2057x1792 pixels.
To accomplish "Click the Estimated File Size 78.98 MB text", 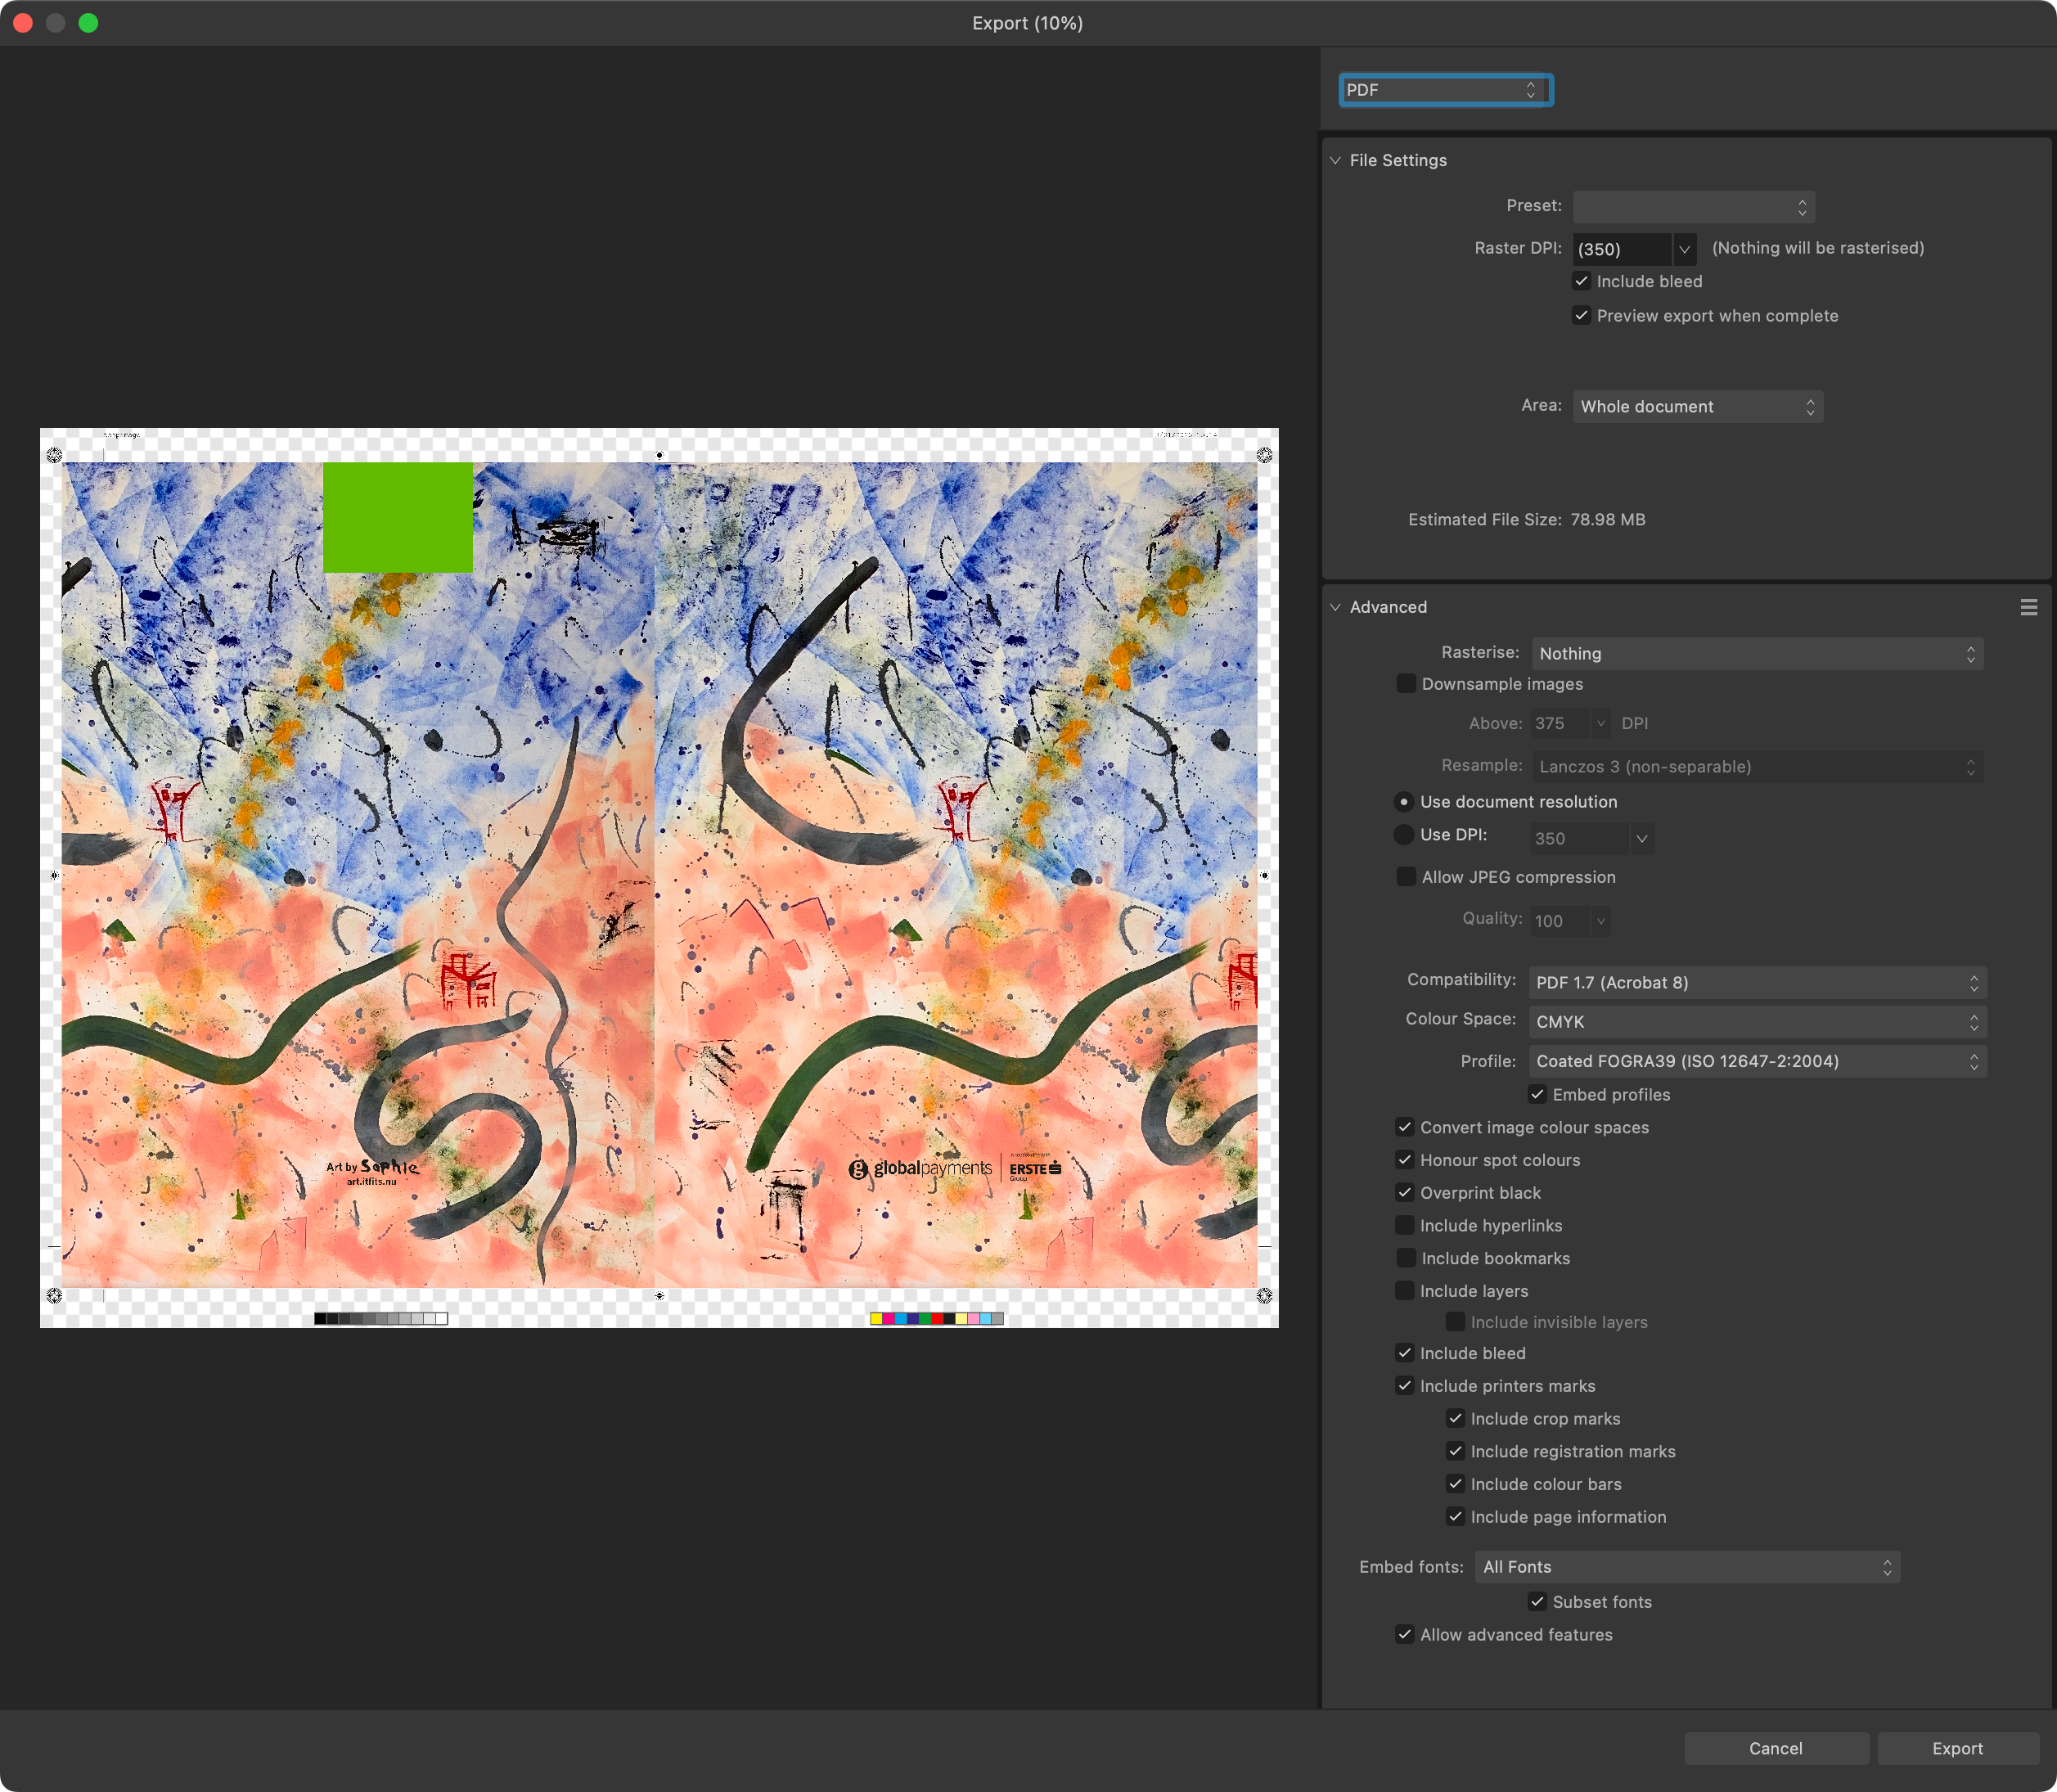I will pyautogui.click(x=1526, y=520).
